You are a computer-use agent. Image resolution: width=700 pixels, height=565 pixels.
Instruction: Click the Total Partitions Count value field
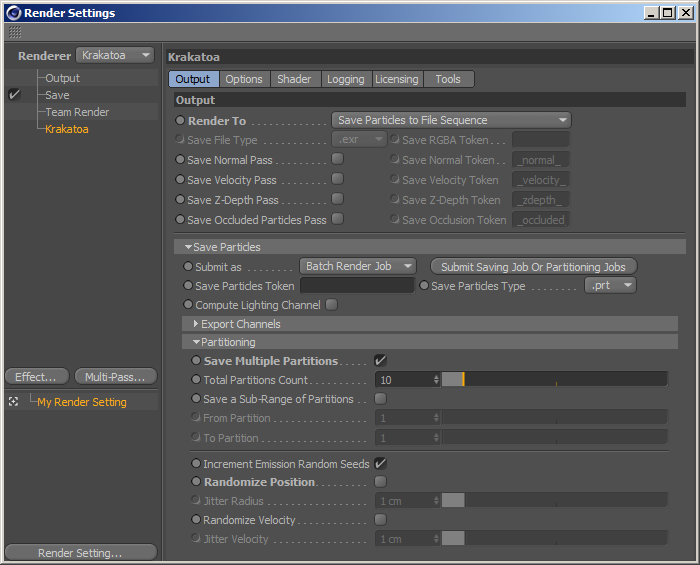point(403,380)
